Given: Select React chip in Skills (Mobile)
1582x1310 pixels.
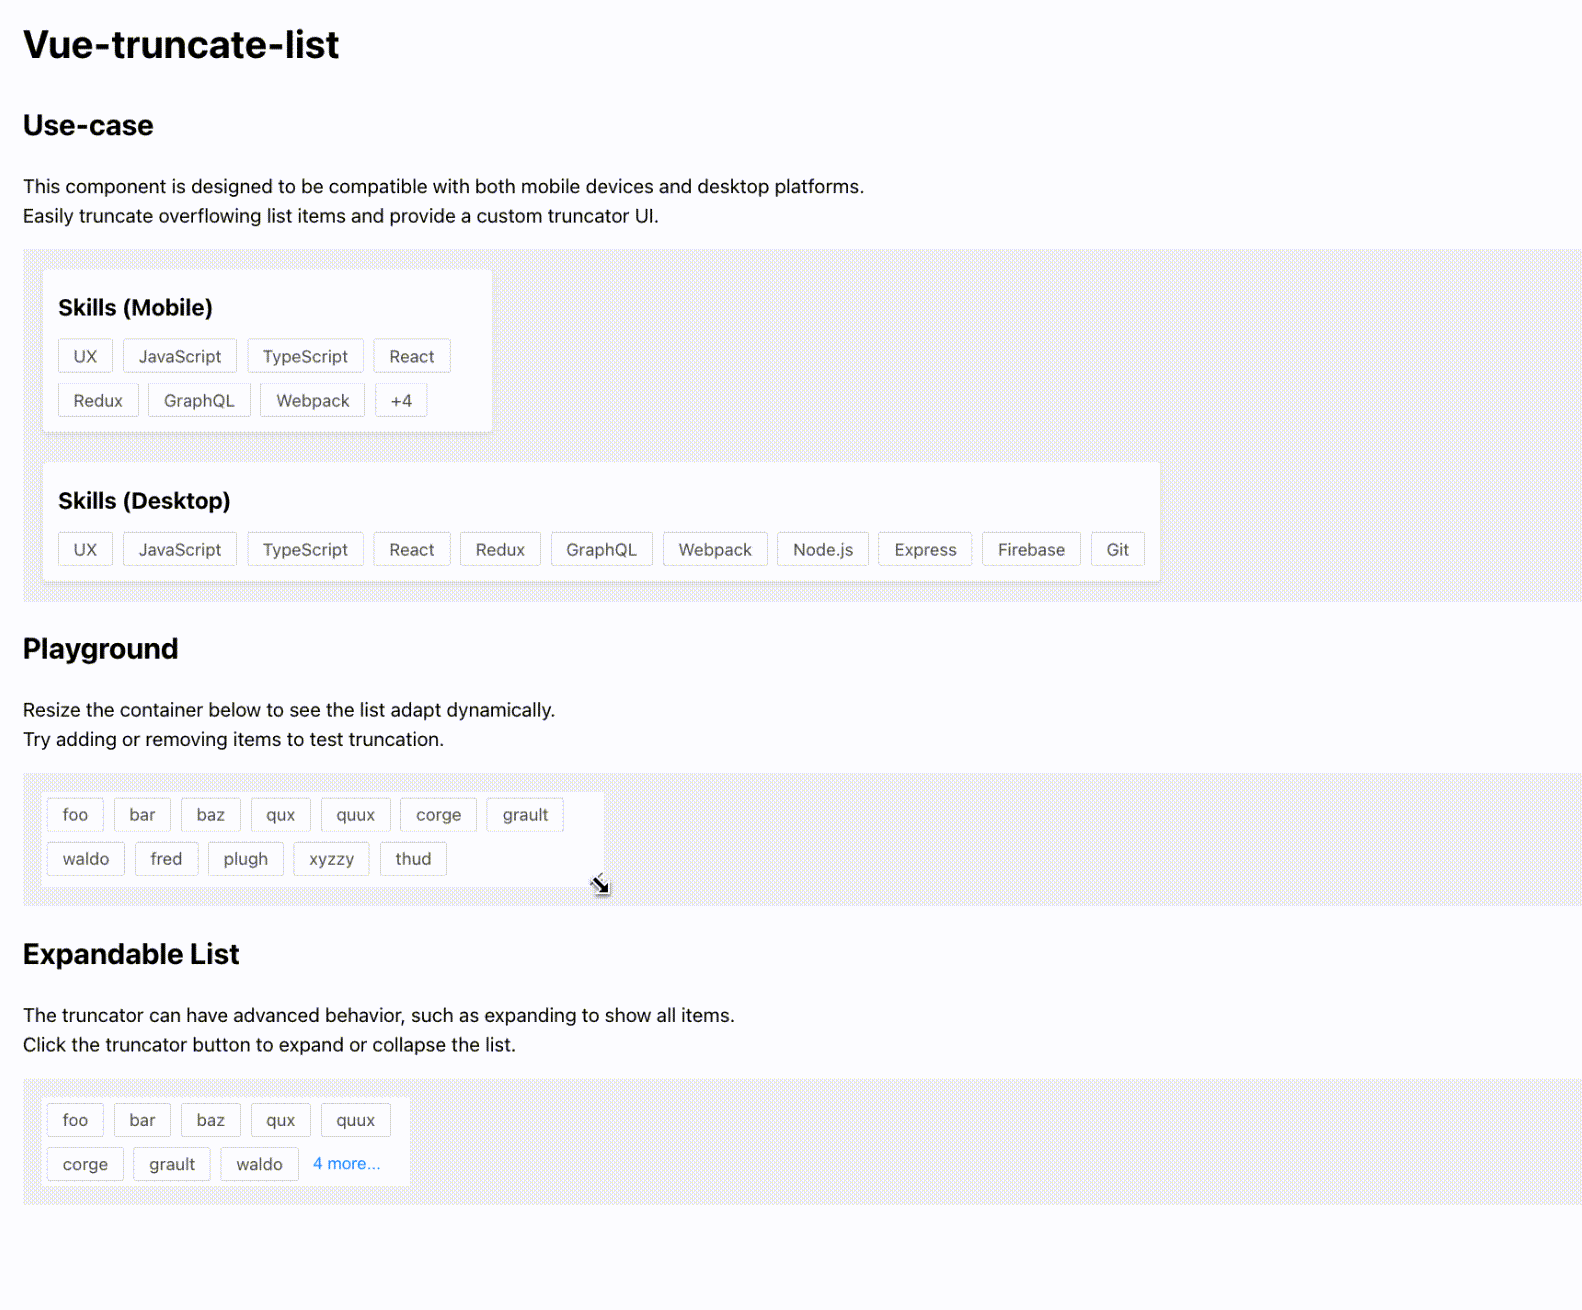Looking at the screenshot, I should pyautogui.click(x=412, y=356).
